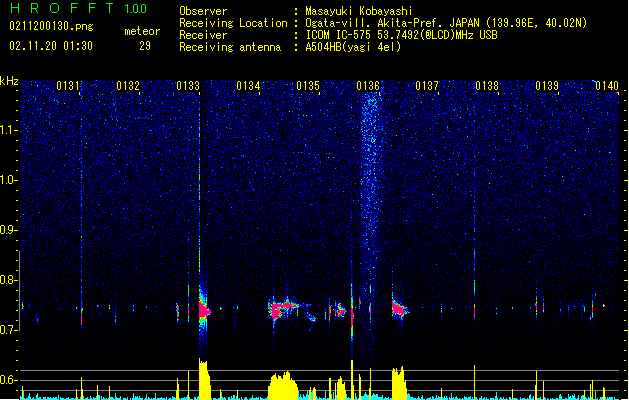The width and height of the screenshot is (629, 400).
Task: Click the 0137 time marker
Action: click(x=427, y=86)
